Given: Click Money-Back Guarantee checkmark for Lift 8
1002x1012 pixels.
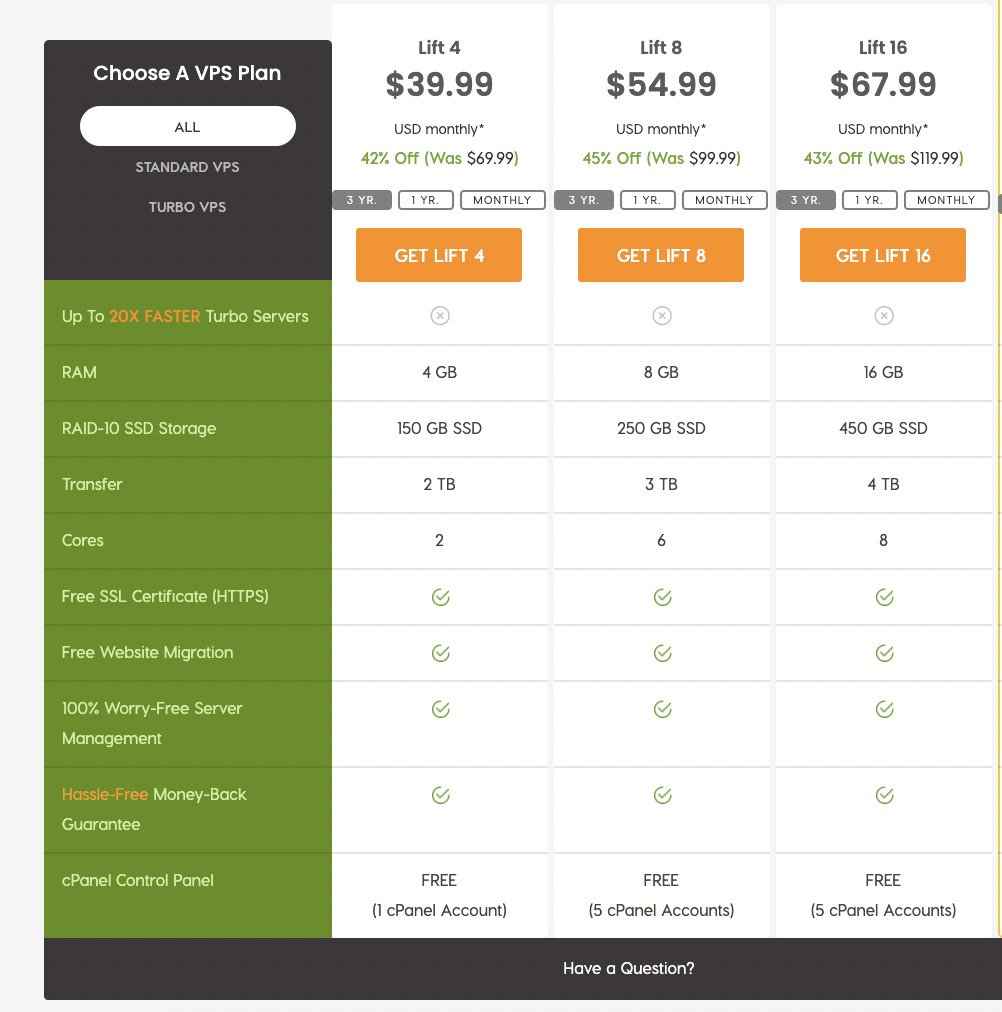Looking at the screenshot, I should pos(662,795).
